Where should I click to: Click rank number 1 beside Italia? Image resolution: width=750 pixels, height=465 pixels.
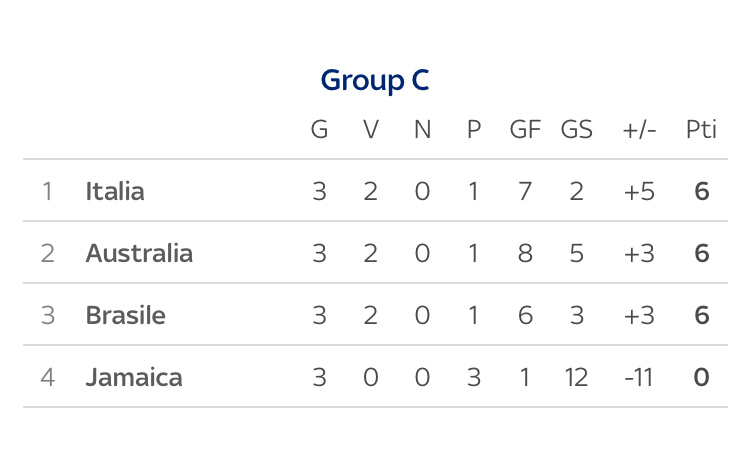tap(47, 191)
